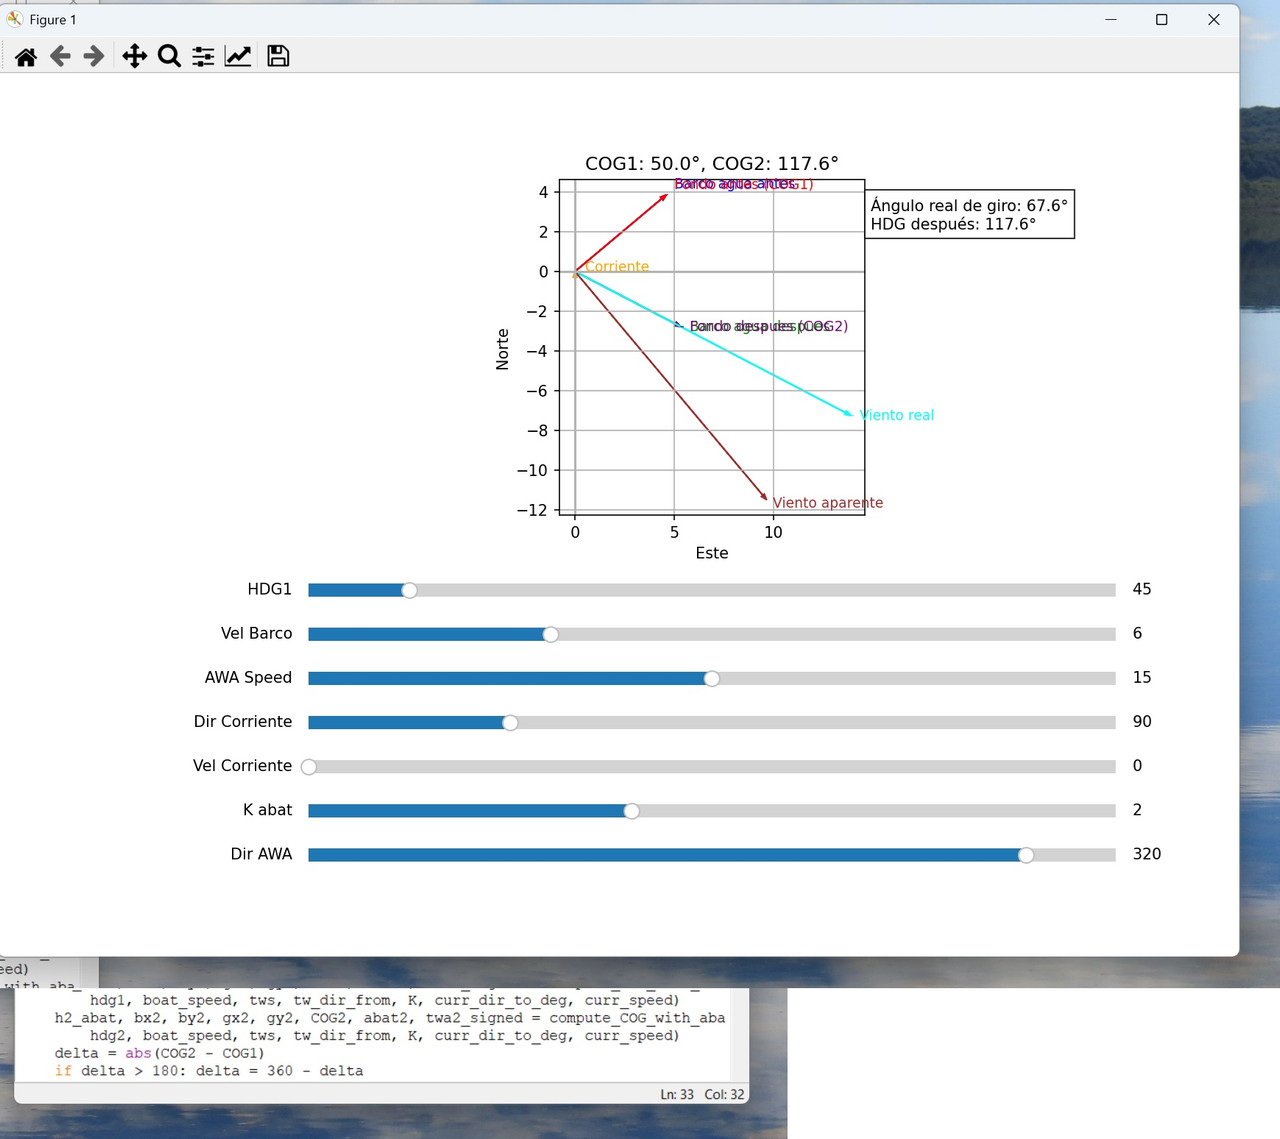Activate the Zoom-to-rectangle magnifier tool
The height and width of the screenshot is (1139, 1280).
(169, 56)
